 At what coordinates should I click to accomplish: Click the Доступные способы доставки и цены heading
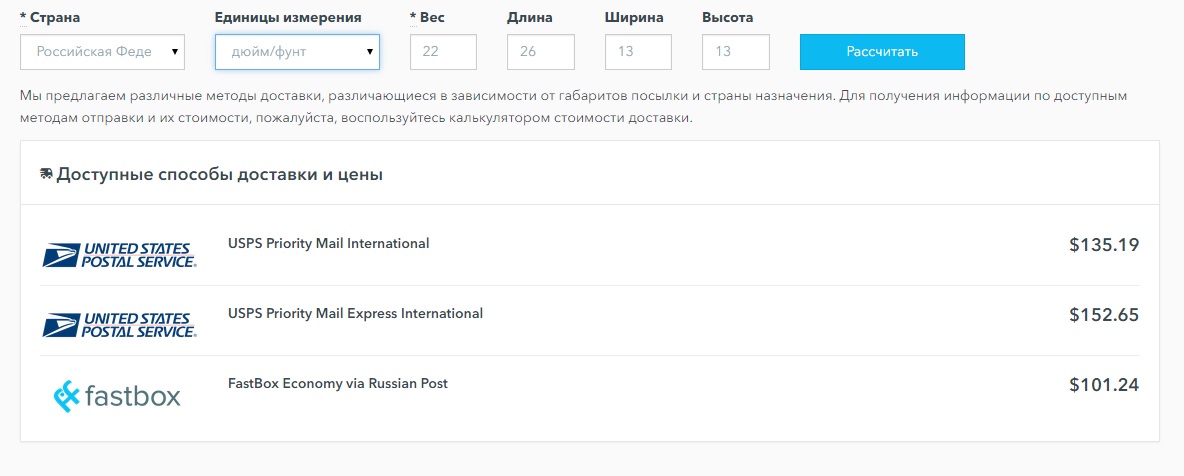click(x=219, y=174)
